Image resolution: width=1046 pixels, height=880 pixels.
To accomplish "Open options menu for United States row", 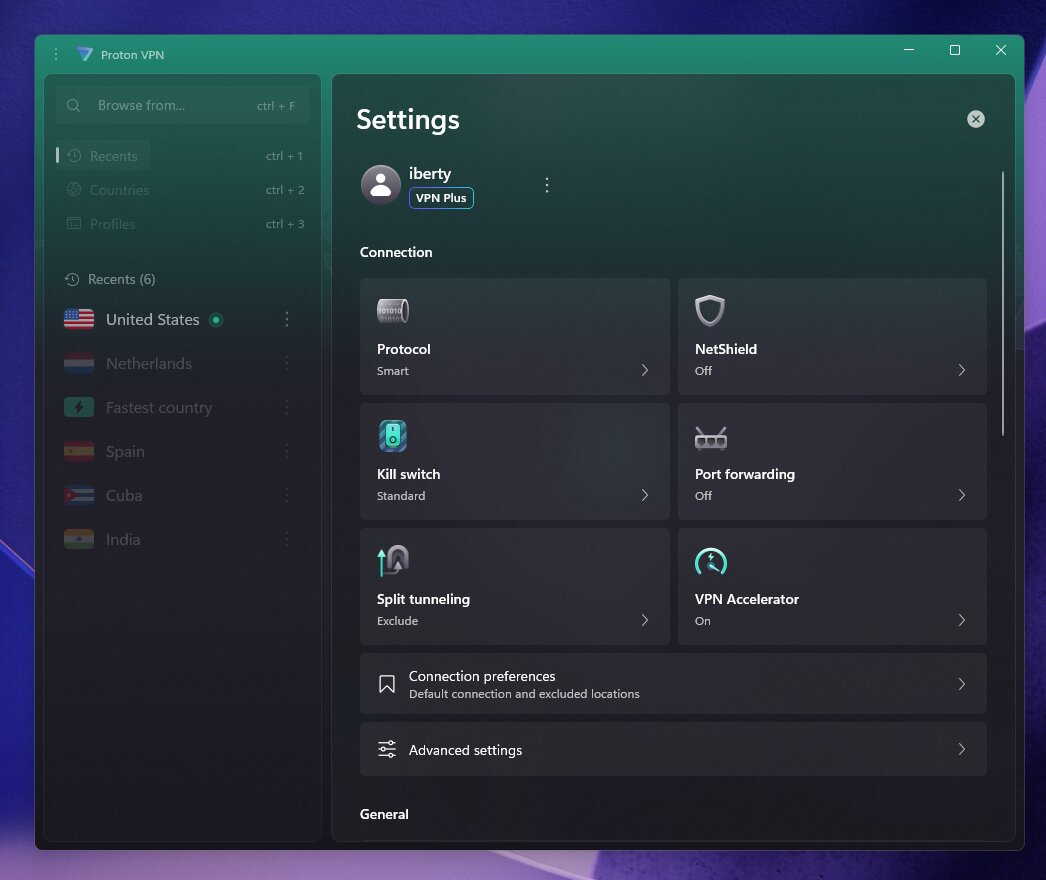I will 287,320.
